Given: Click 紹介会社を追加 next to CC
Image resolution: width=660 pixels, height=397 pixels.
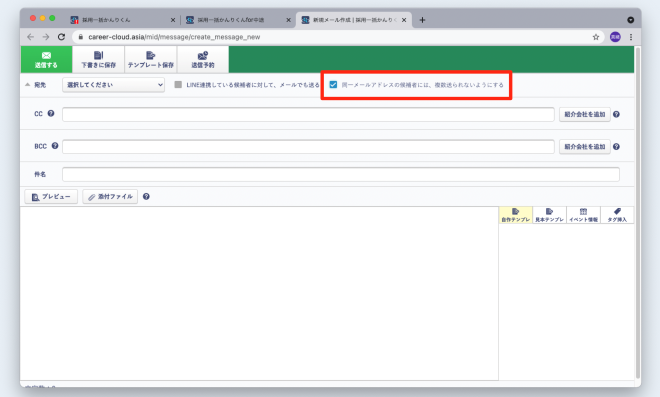Looking at the screenshot, I should click(x=585, y=114).
